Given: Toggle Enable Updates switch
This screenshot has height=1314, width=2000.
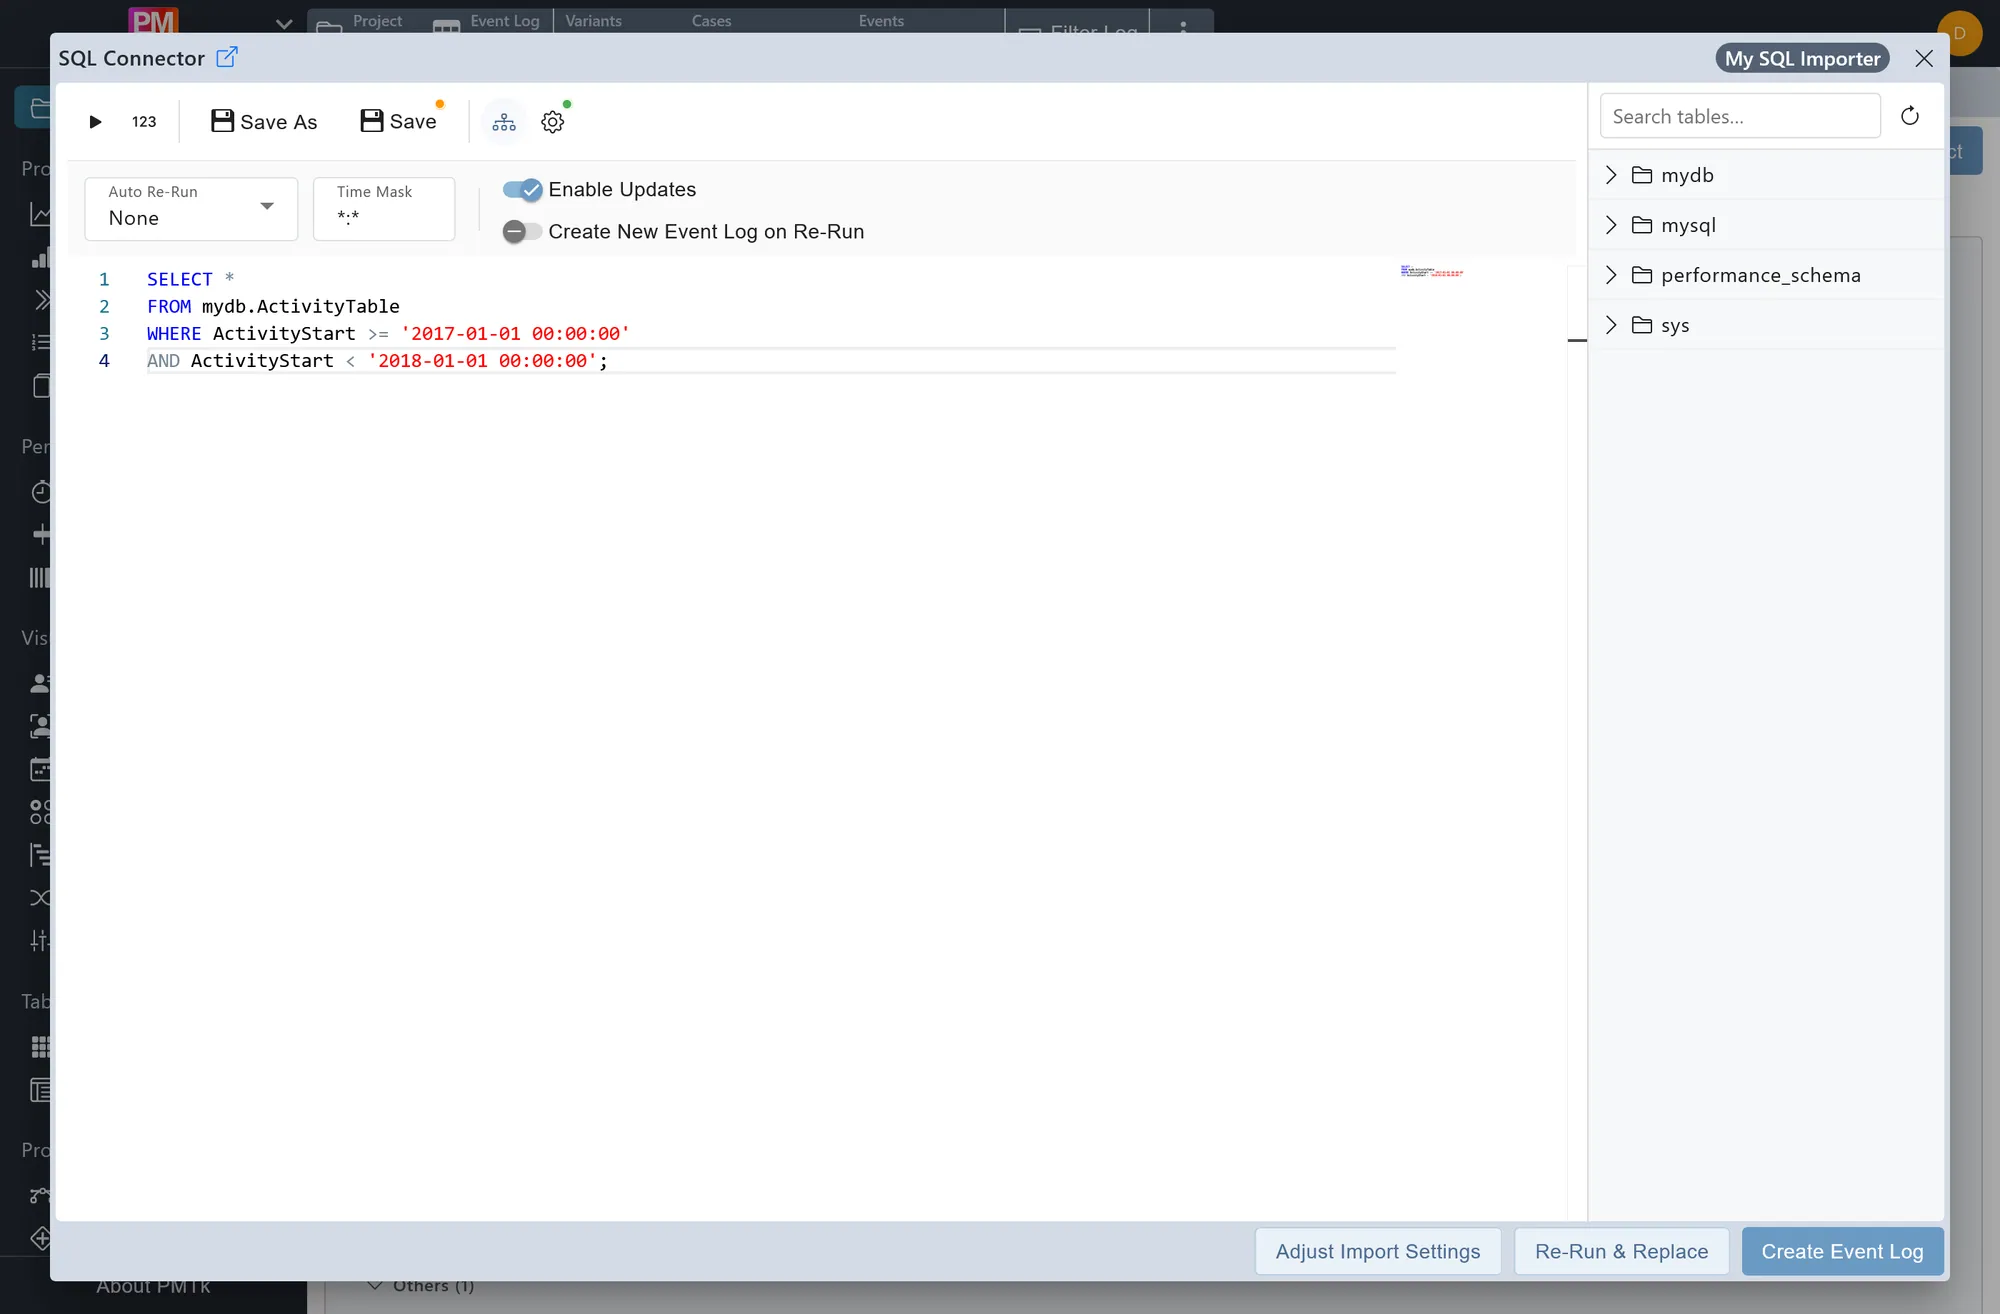Looking at the screenshot, I should [x=522, y=189].
